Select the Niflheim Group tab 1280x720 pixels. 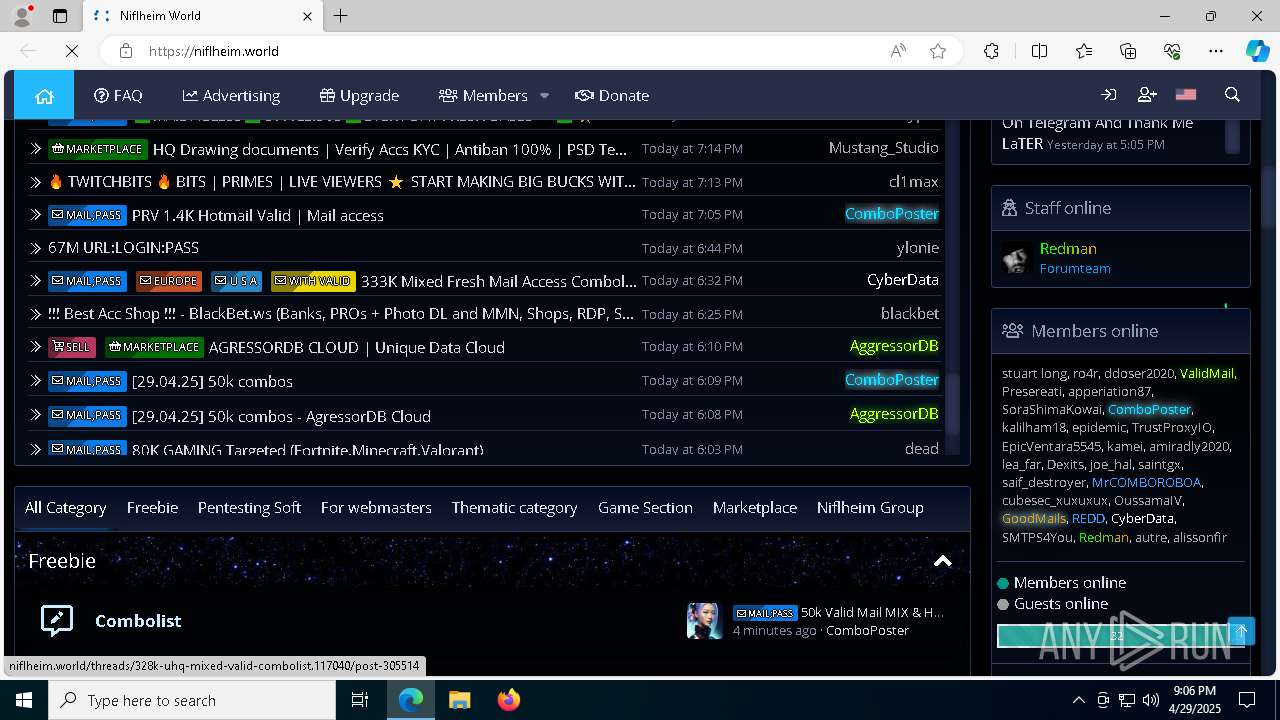point(870,508)
